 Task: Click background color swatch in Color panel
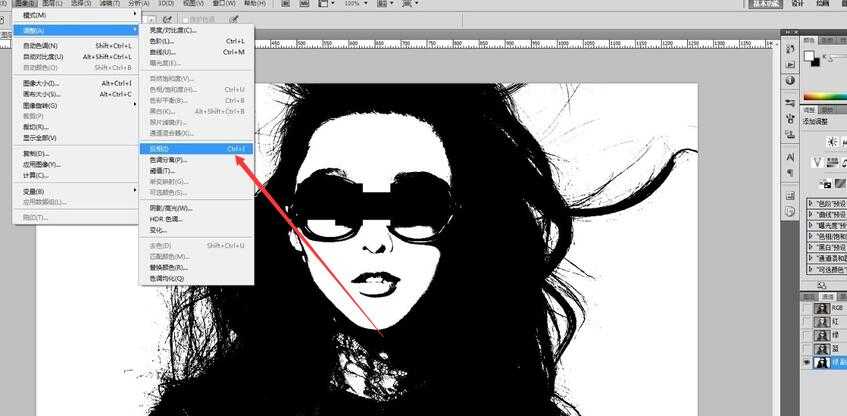coord(816,62)
